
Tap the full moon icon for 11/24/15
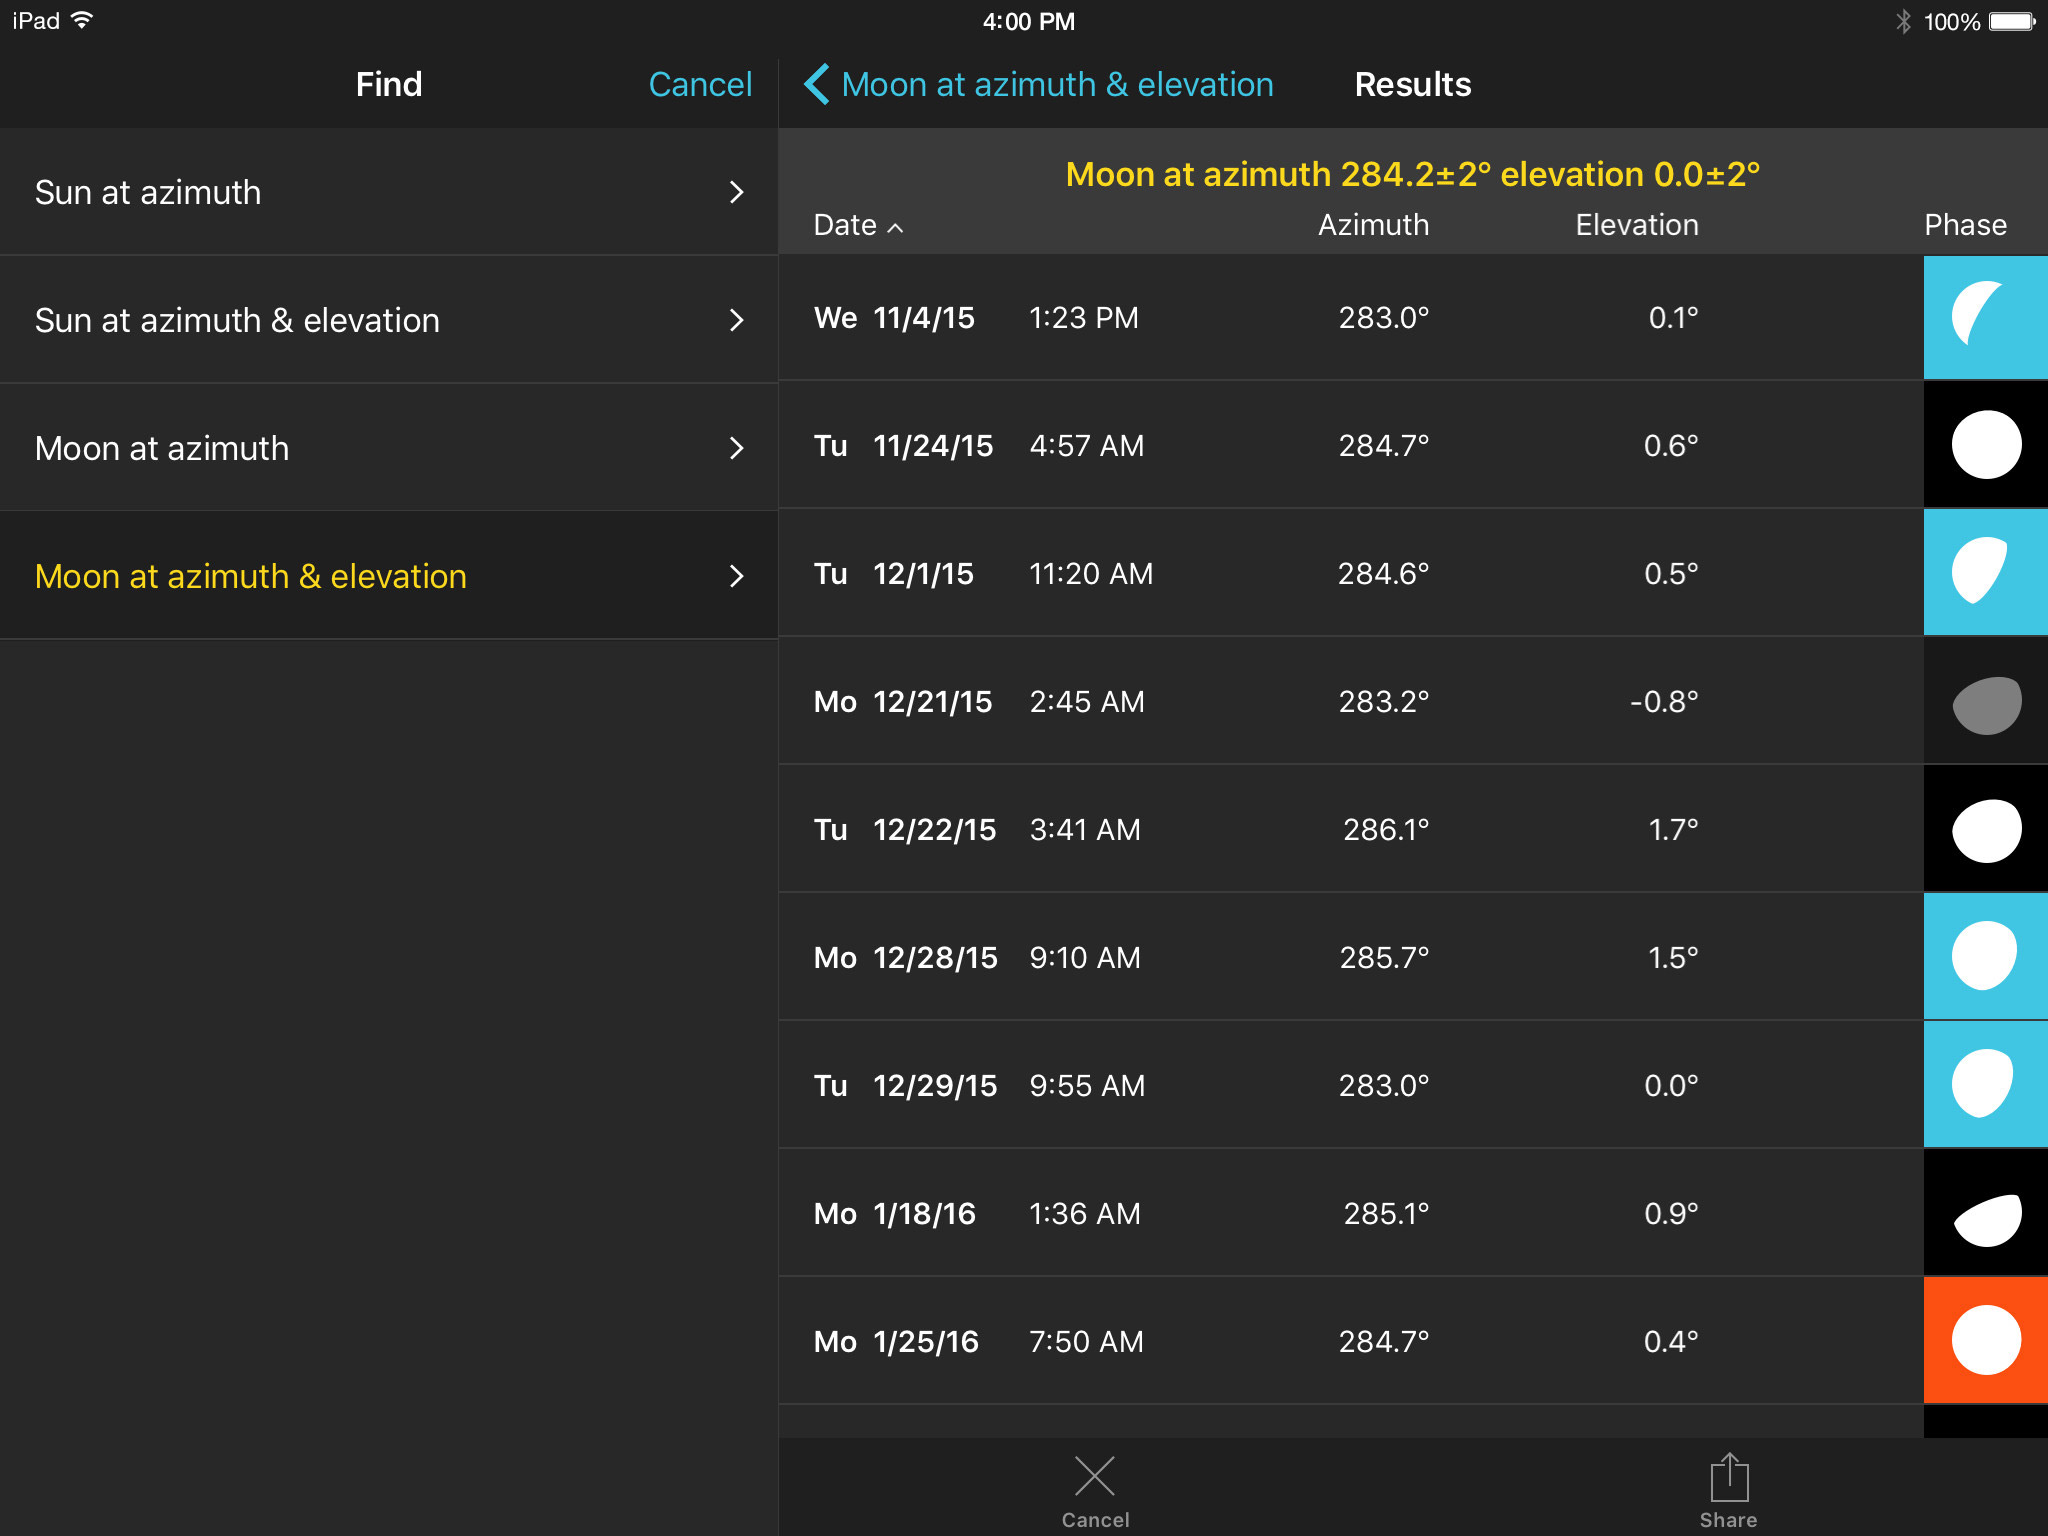pos(1985,445)
